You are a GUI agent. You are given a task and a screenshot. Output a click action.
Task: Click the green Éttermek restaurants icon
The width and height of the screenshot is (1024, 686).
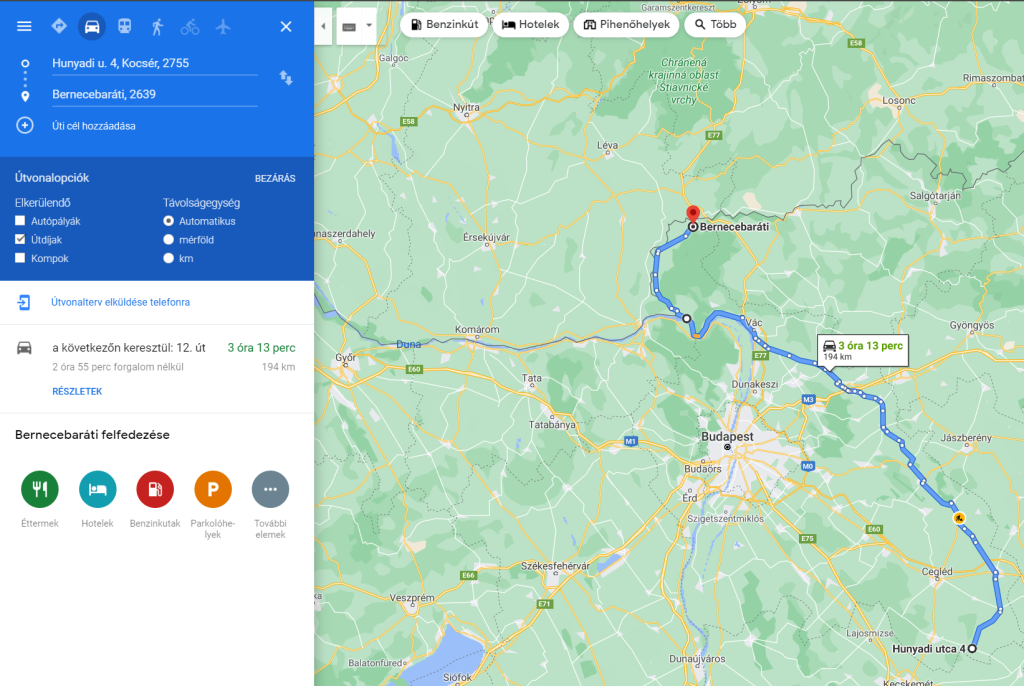(x=40, y=489)
